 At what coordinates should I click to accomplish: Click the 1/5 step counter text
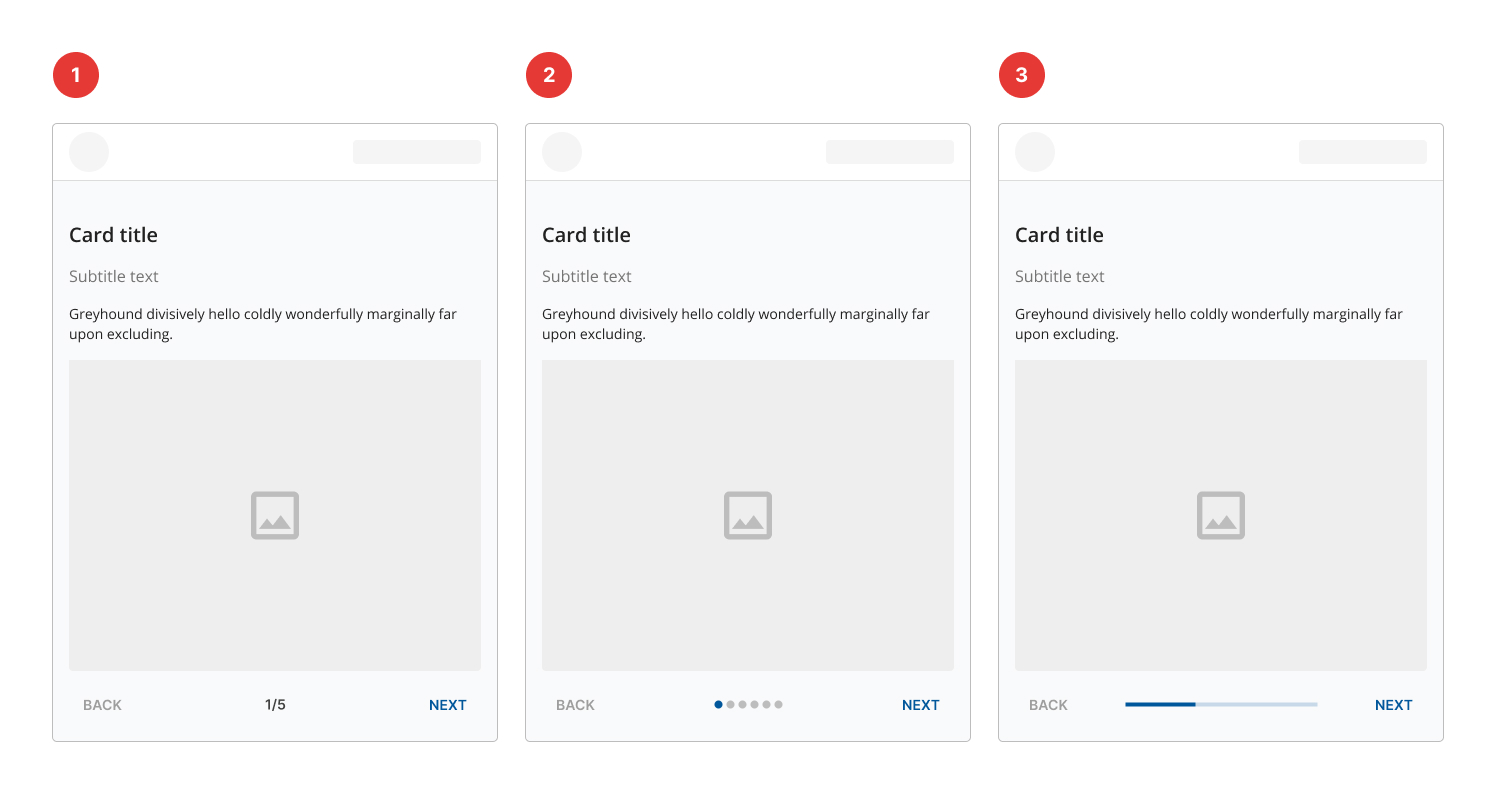[x=275, y=705]
